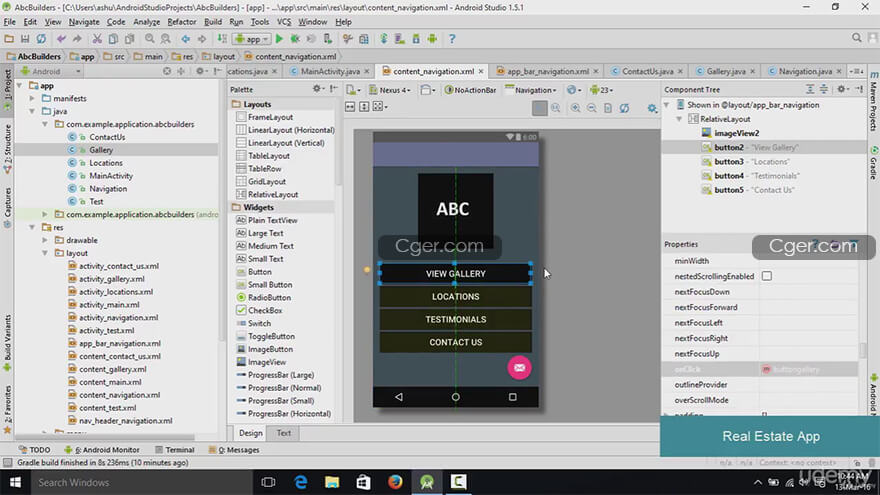
Task: Toggle the nestedScrollingEnabled checkbox
Action: [767, 276]
